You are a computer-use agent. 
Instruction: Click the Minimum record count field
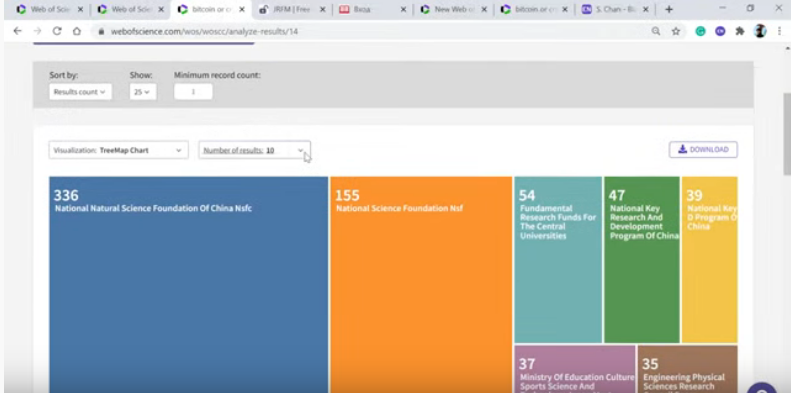pyautogui.click(x=193, y=92)
